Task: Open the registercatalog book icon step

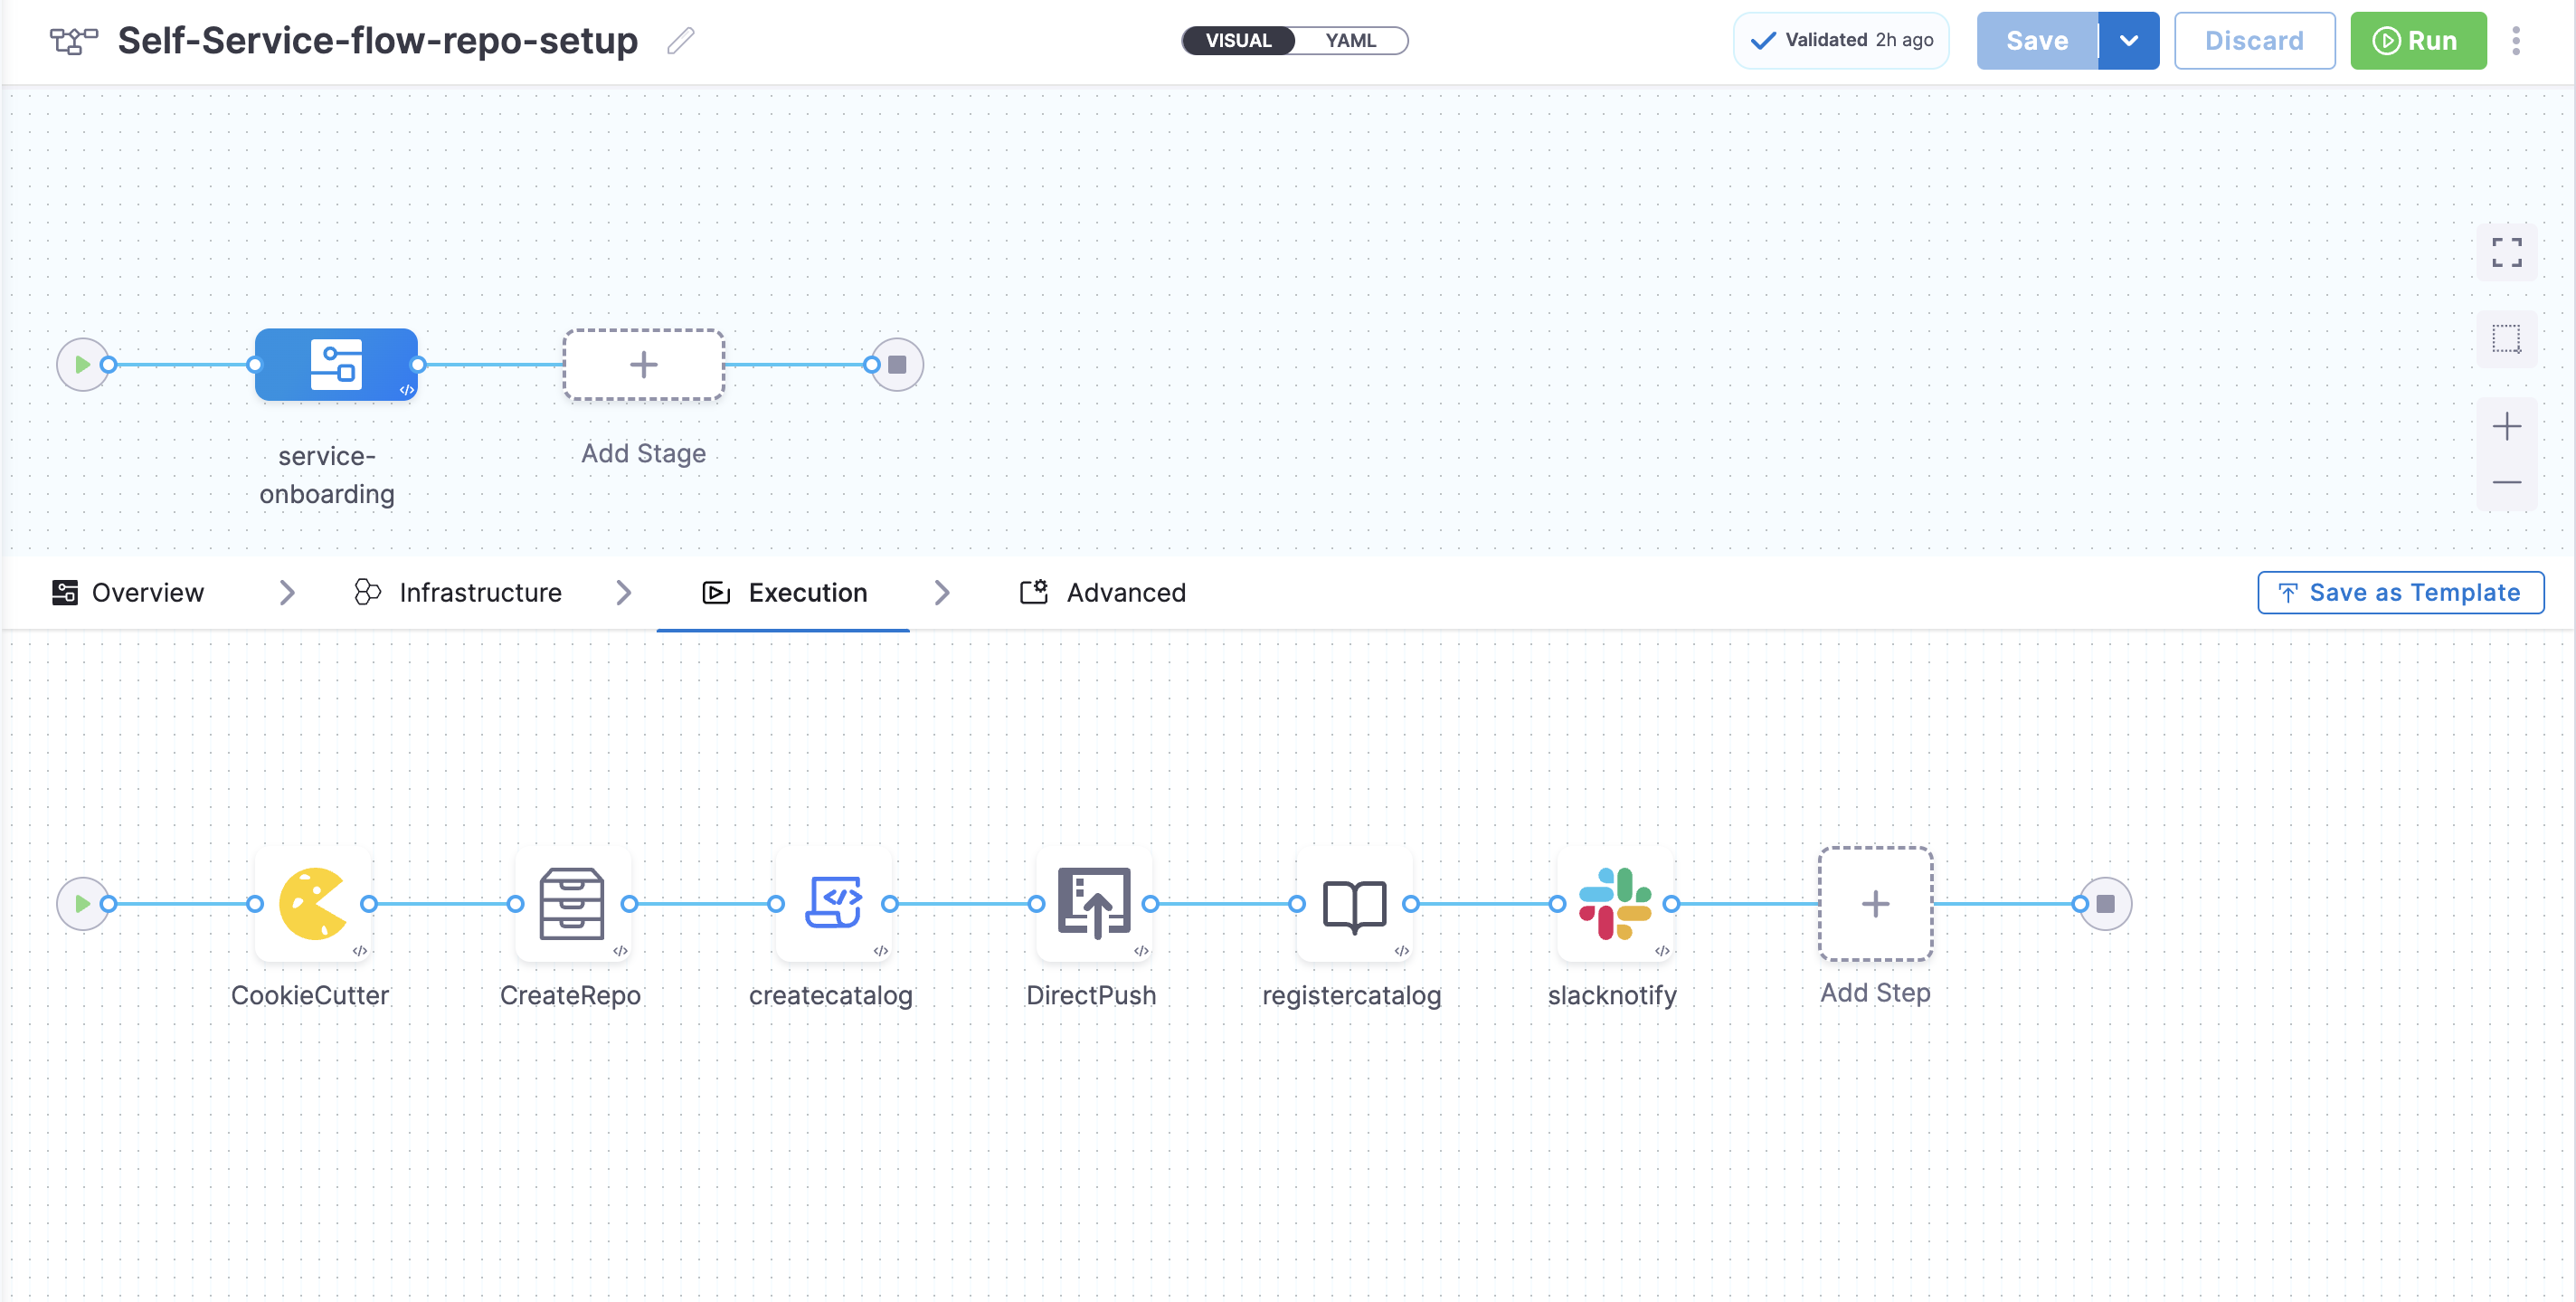Action: (1353, 904)
